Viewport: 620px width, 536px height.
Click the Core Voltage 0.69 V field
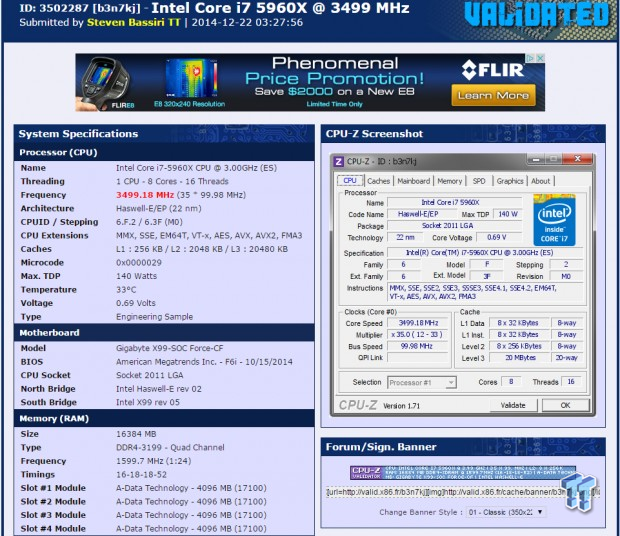point(499,237)
